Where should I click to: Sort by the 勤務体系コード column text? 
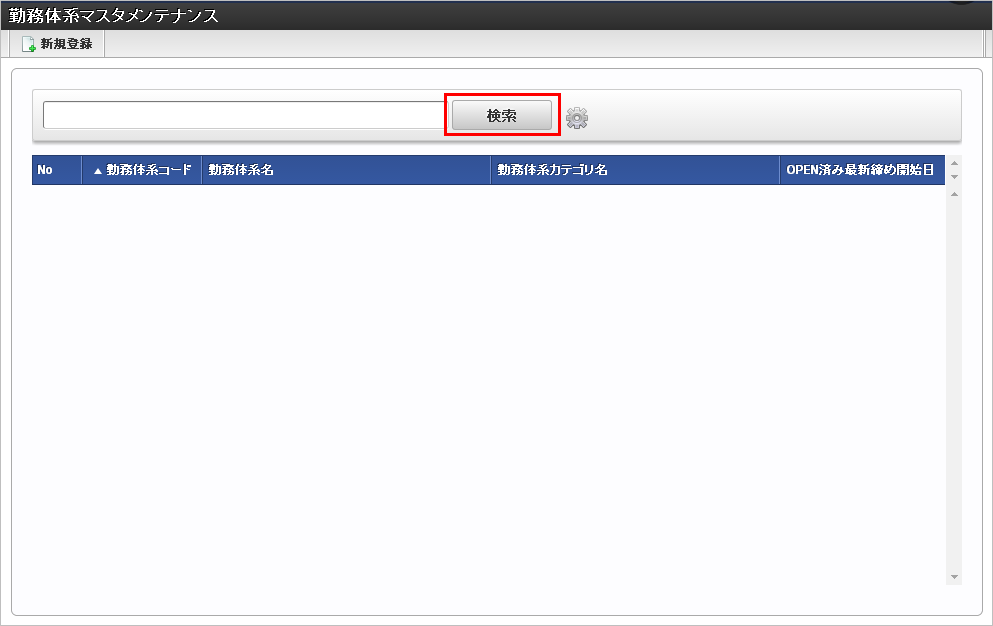click(149, 170)
